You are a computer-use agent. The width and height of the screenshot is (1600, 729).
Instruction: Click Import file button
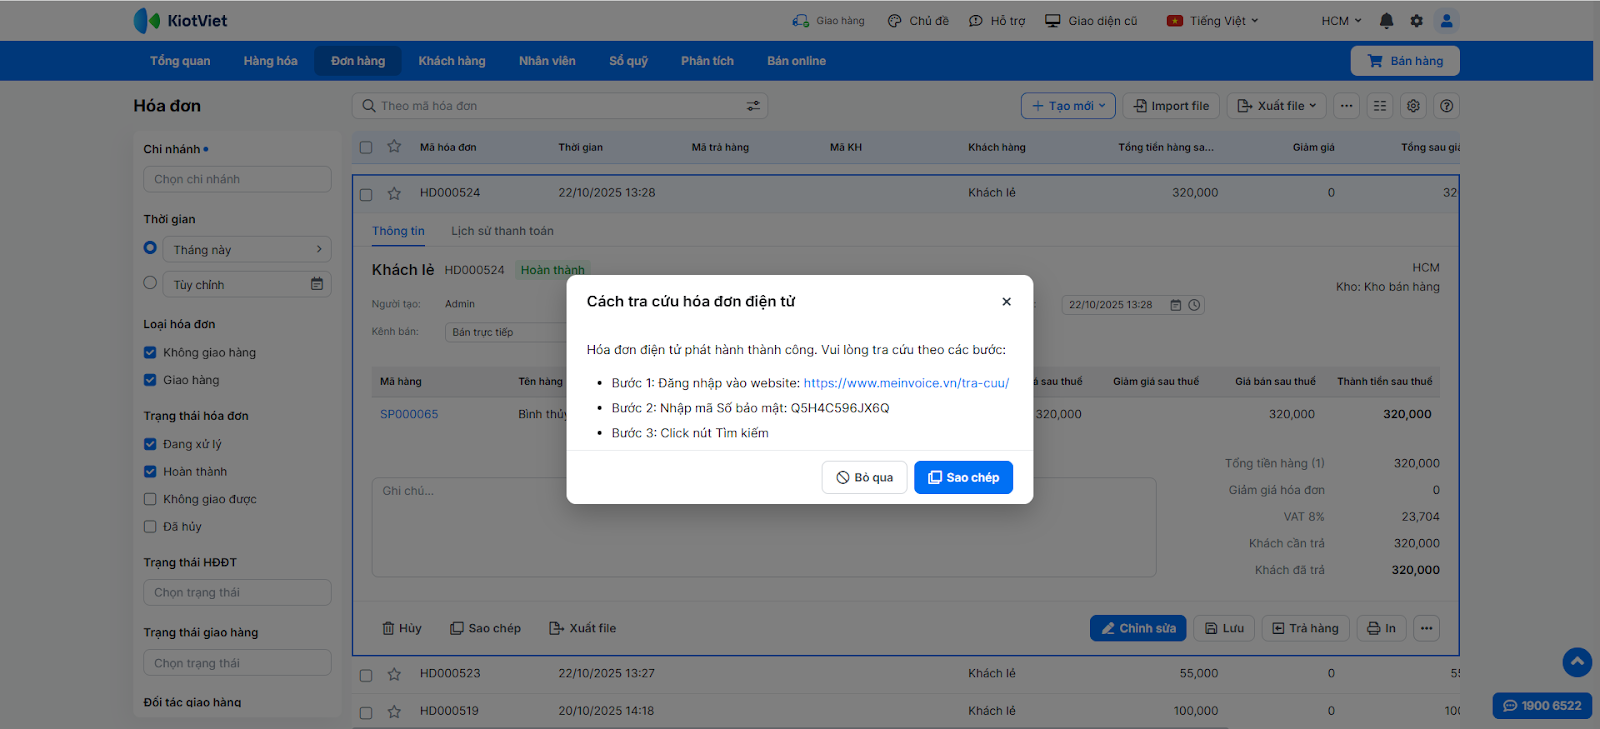click(x=1171, y=106)
